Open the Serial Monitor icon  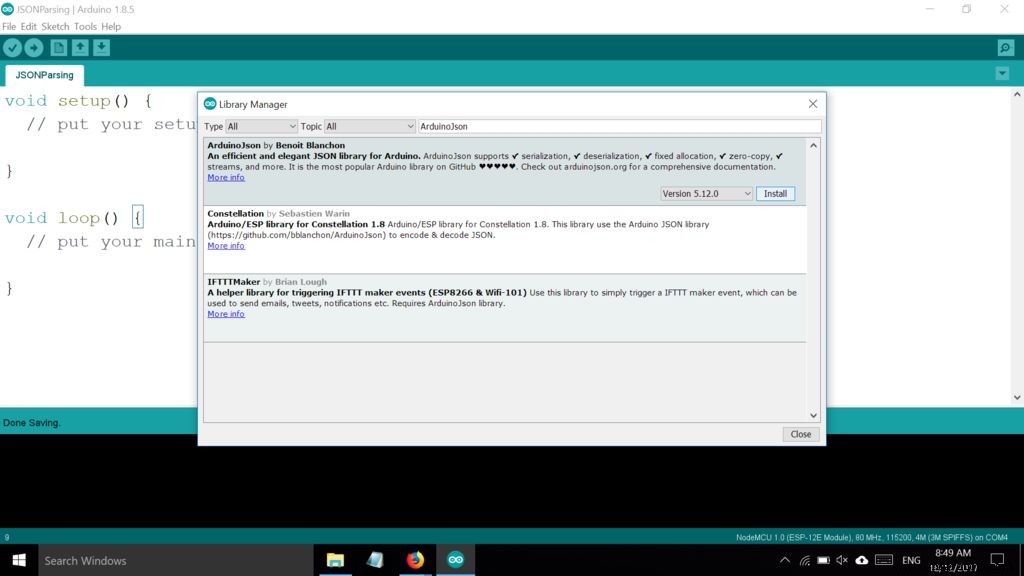[x=1004, y=47]
